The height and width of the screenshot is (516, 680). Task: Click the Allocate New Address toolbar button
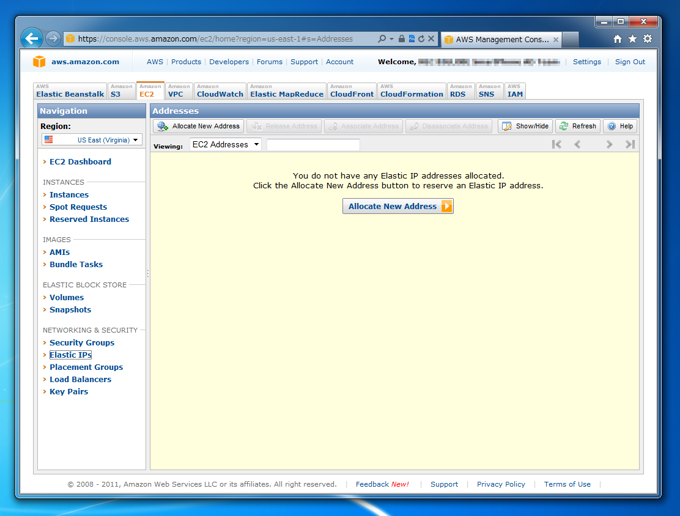pyautogui.click(x=199, y=126)
